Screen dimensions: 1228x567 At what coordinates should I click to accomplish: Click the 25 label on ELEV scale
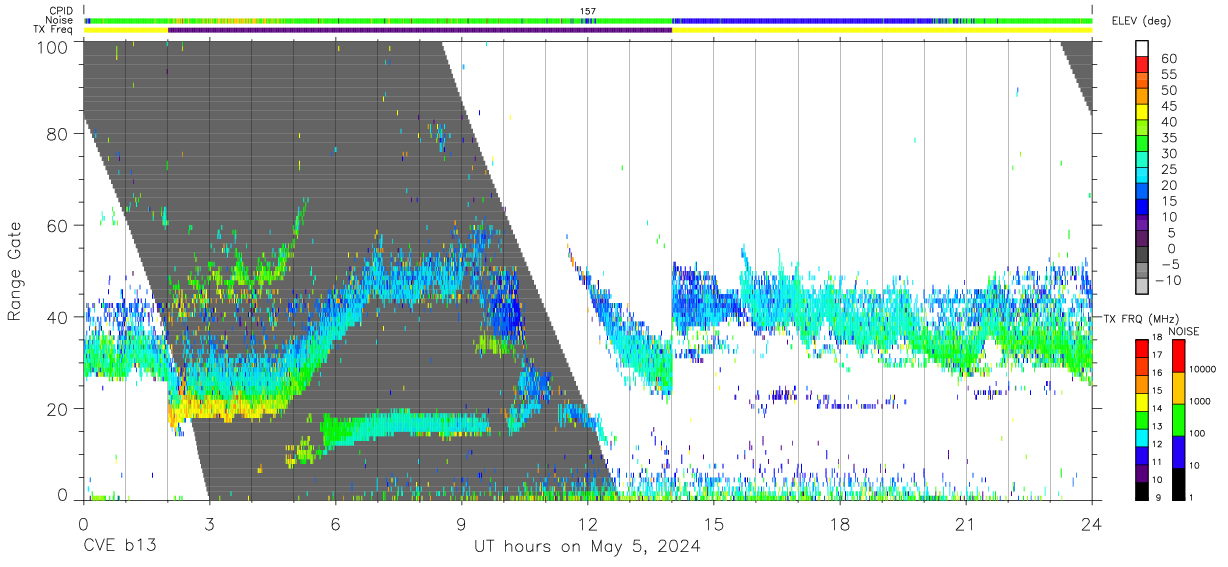(1168, 170)
